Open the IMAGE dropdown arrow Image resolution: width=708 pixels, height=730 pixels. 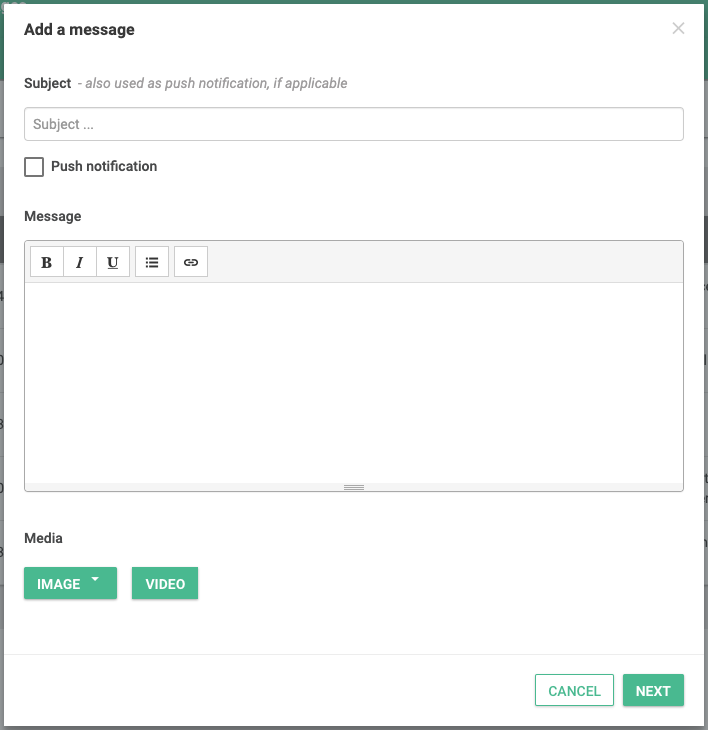coord(95,579)
